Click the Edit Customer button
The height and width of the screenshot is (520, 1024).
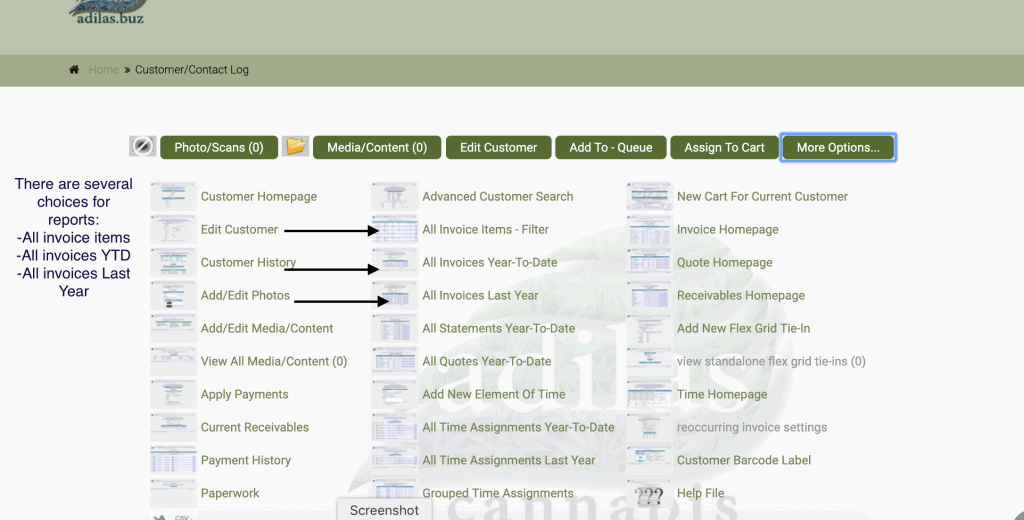coord(498,148)
